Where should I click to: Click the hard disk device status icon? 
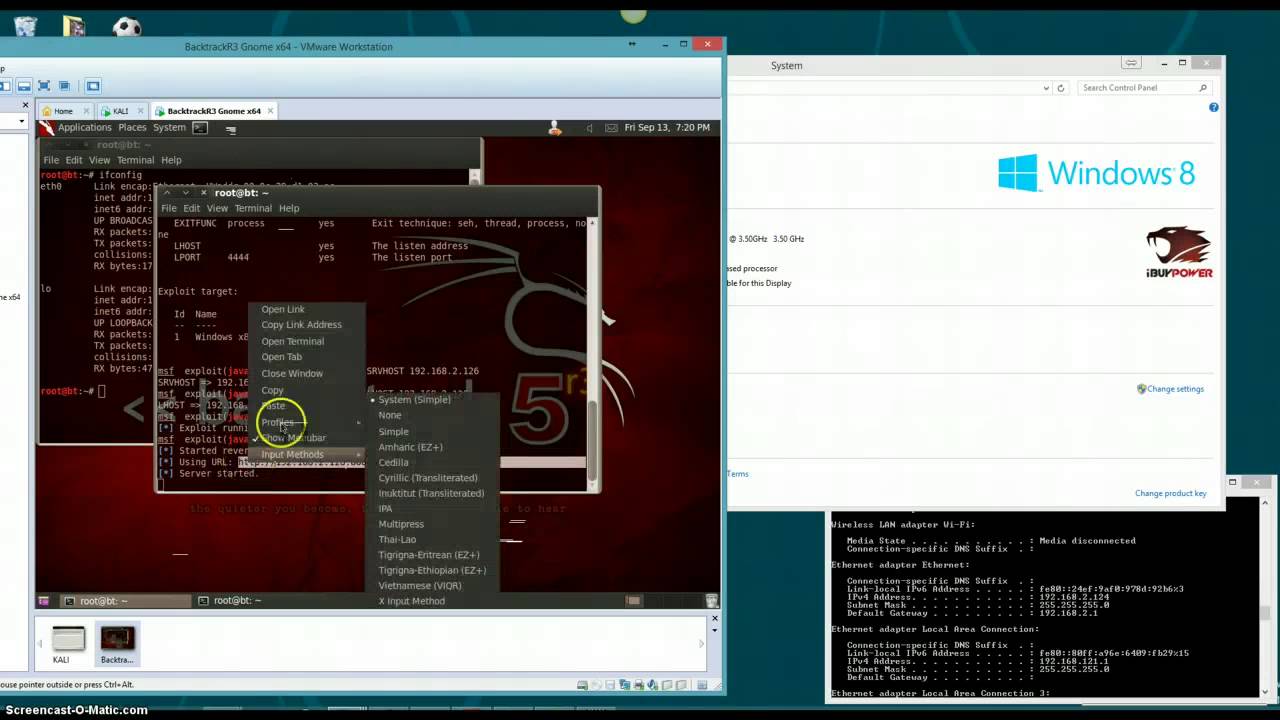[583, 685]
